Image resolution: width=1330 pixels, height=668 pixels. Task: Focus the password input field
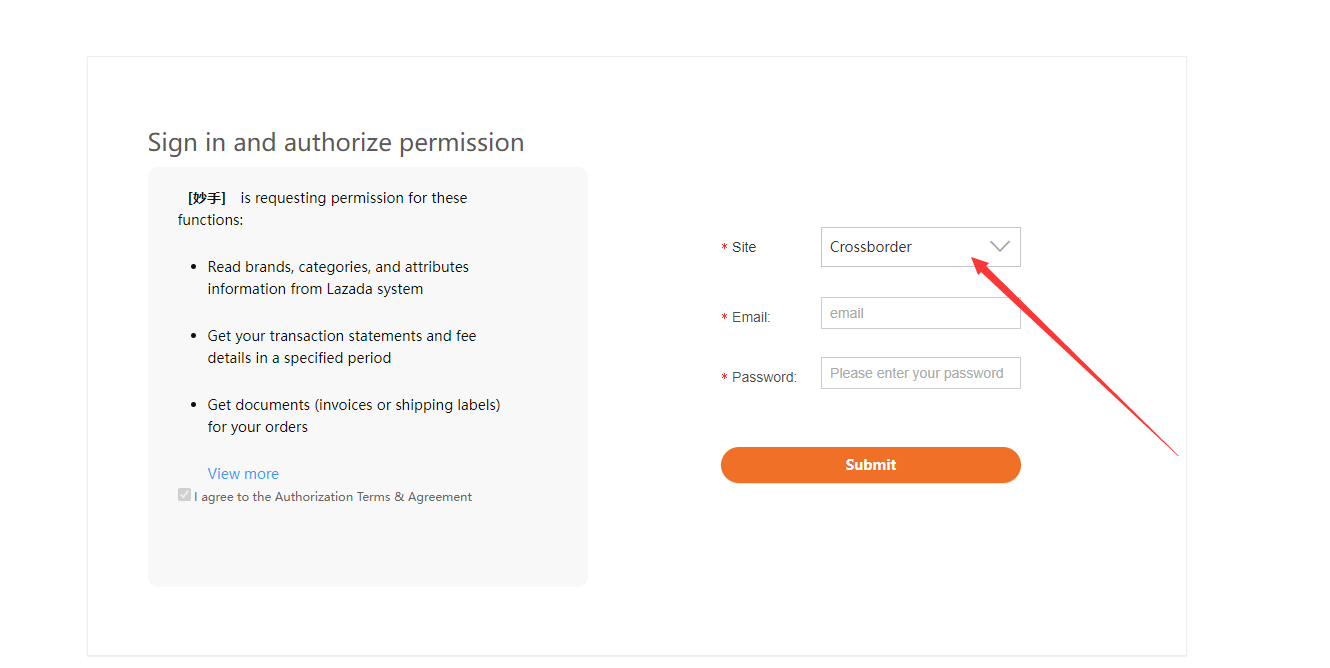coord(920,373)
